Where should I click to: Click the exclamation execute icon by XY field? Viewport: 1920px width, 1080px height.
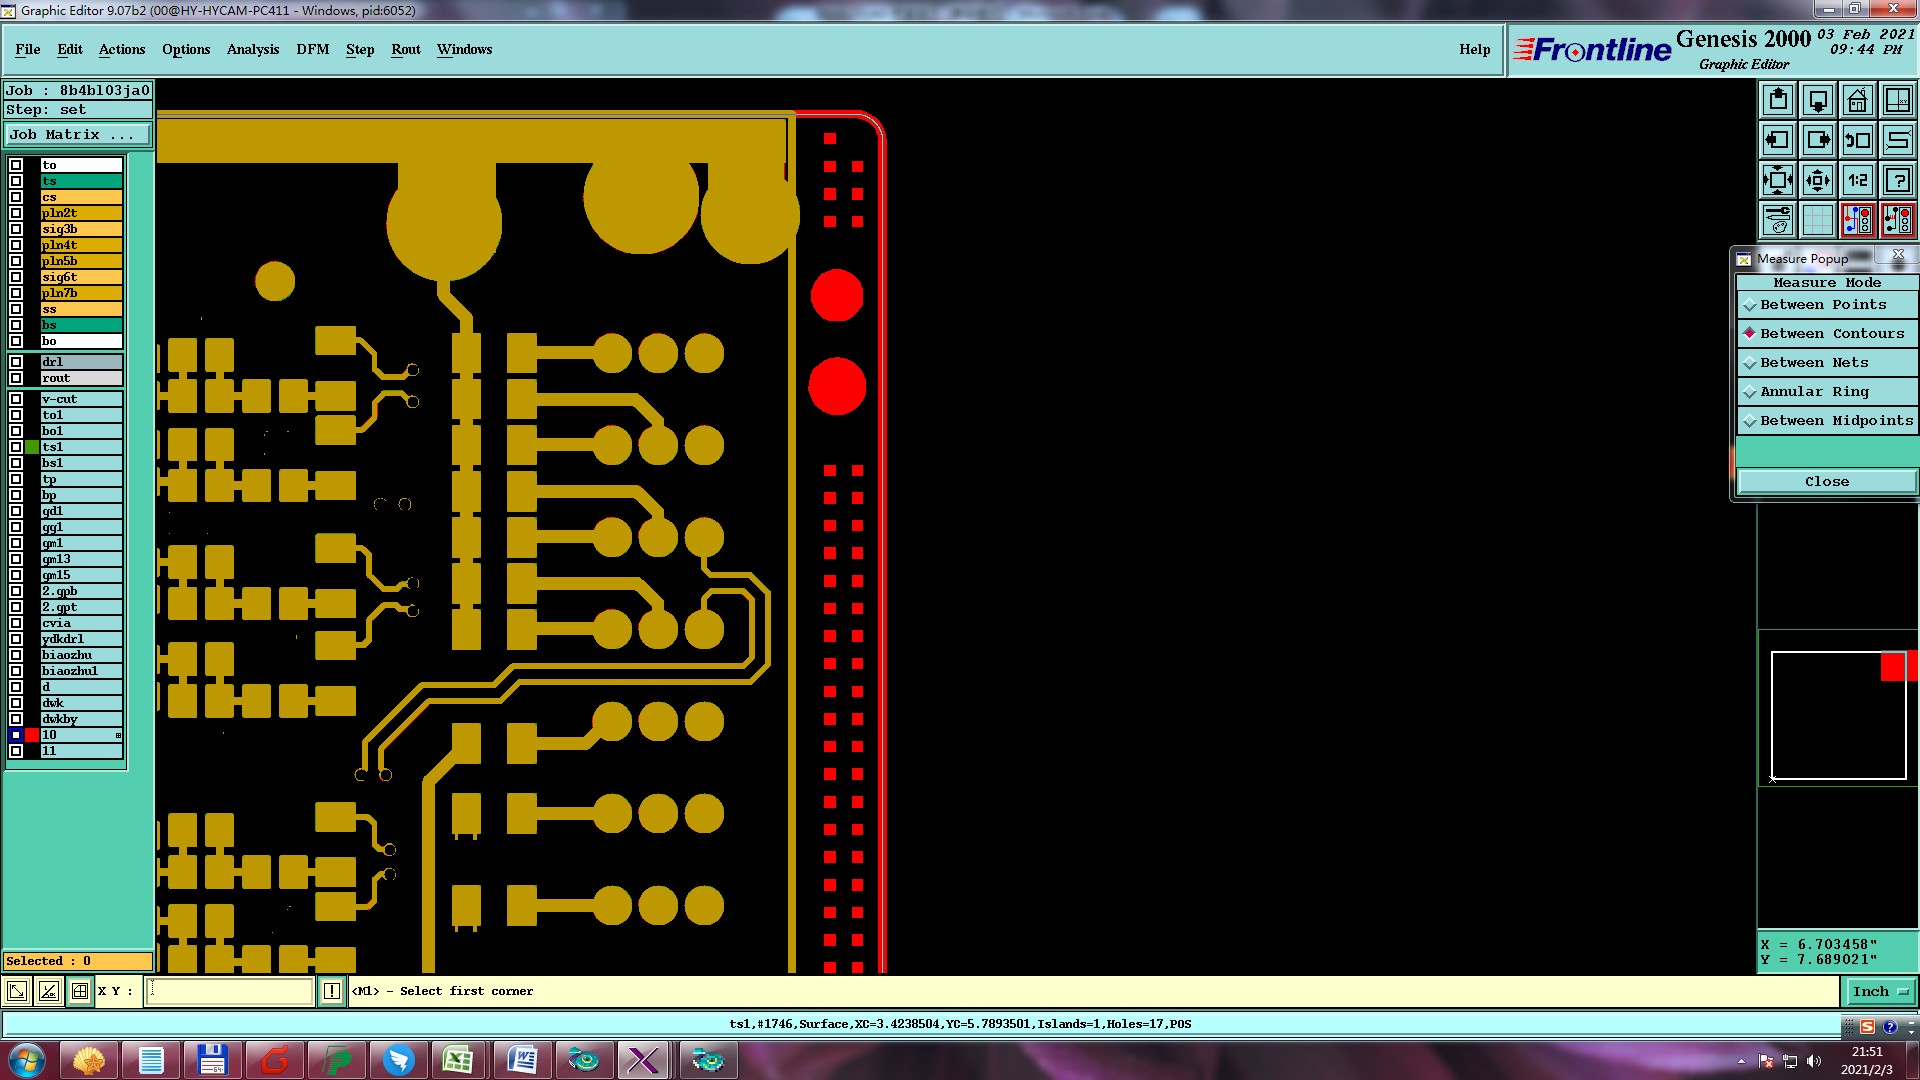pyautogui.click(x=331, y=991)
